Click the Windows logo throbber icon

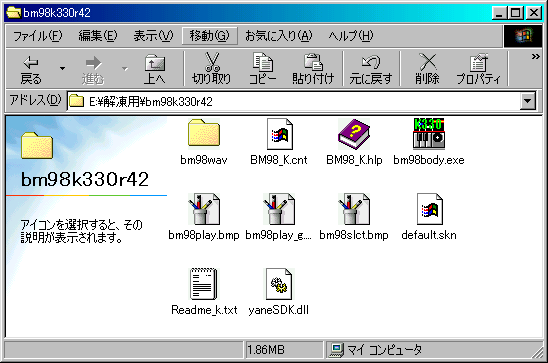[x=523, y=36]
